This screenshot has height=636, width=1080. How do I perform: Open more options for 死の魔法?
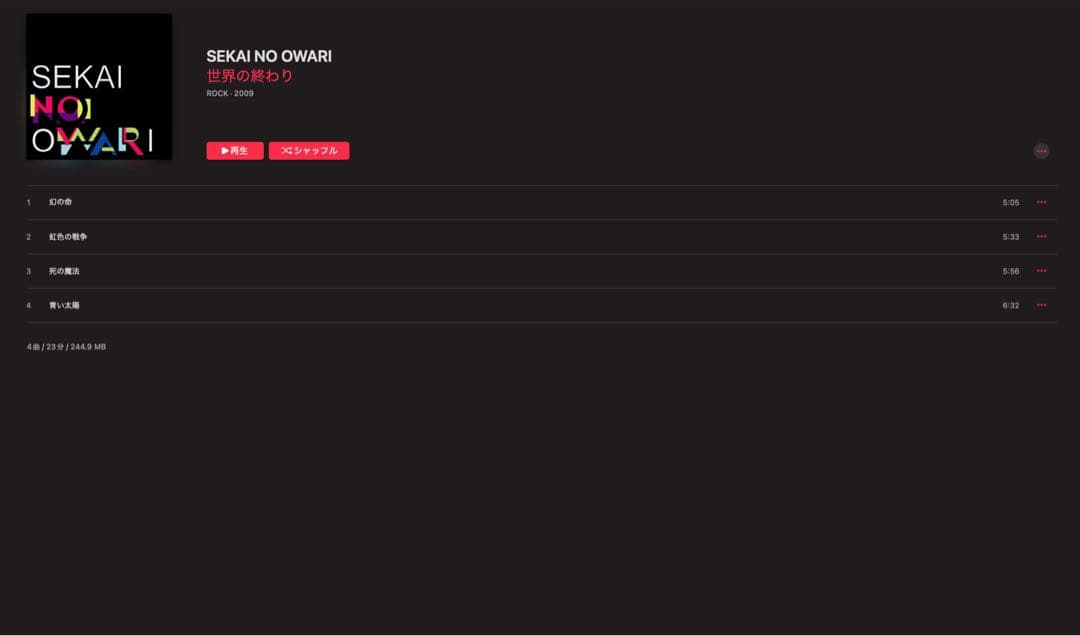click(1041, 271)
